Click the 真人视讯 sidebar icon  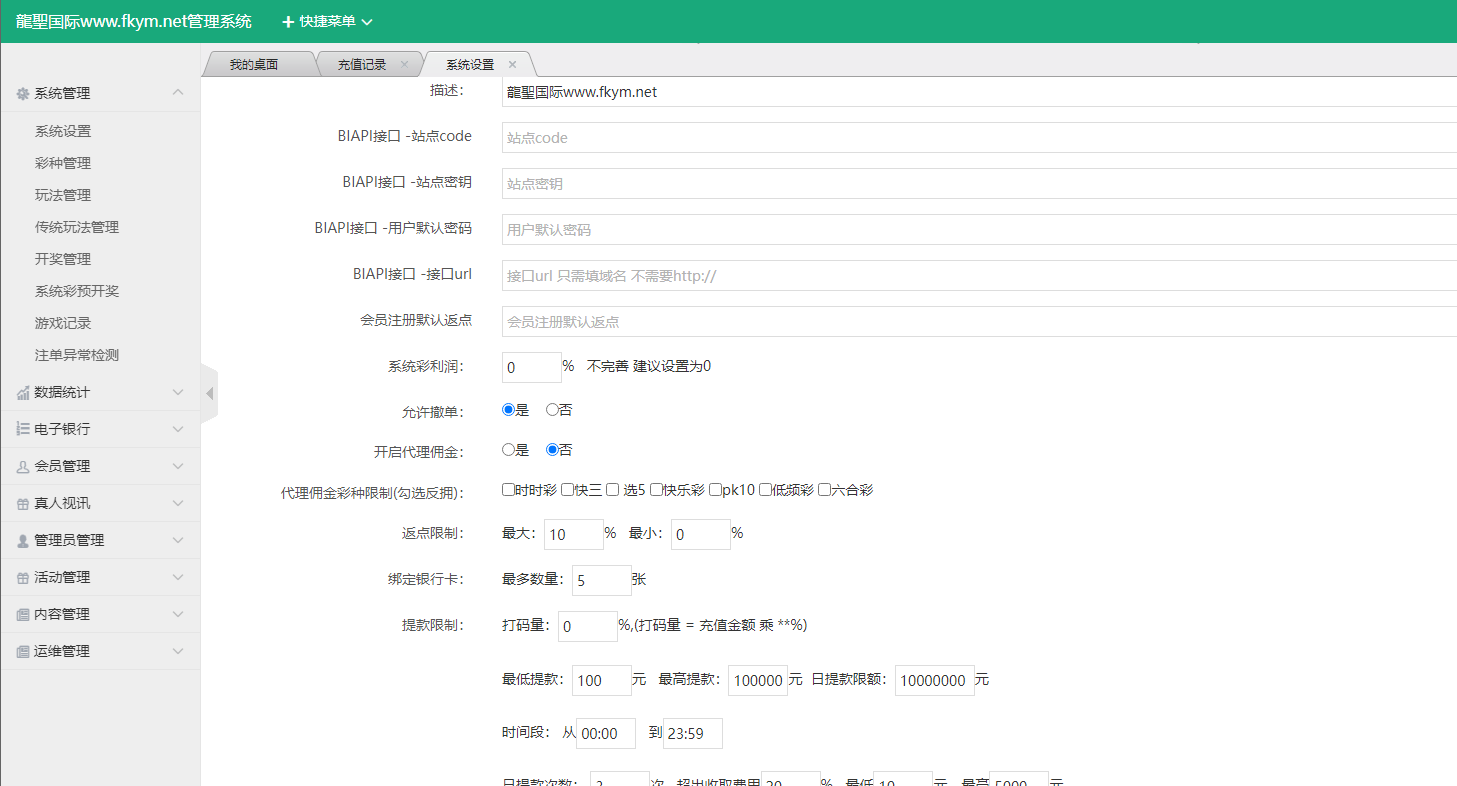25,502
